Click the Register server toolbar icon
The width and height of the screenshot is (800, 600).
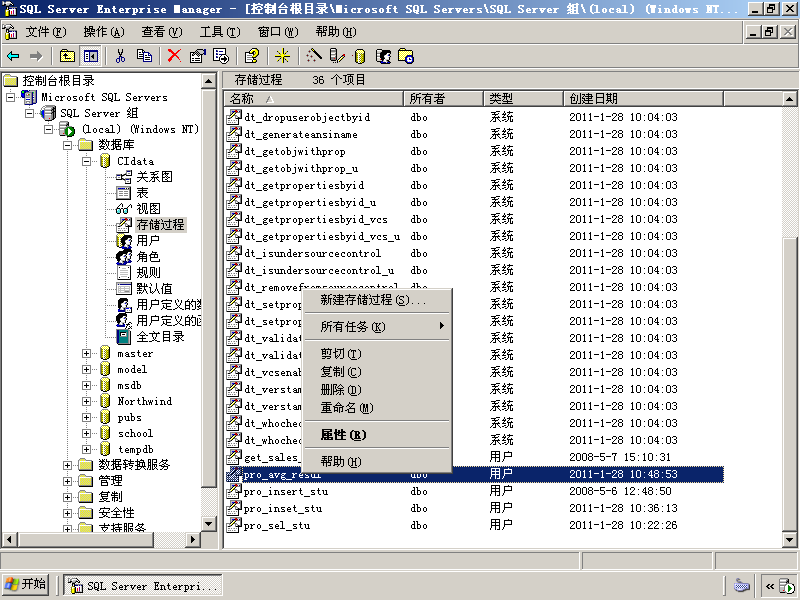(337, 56)
